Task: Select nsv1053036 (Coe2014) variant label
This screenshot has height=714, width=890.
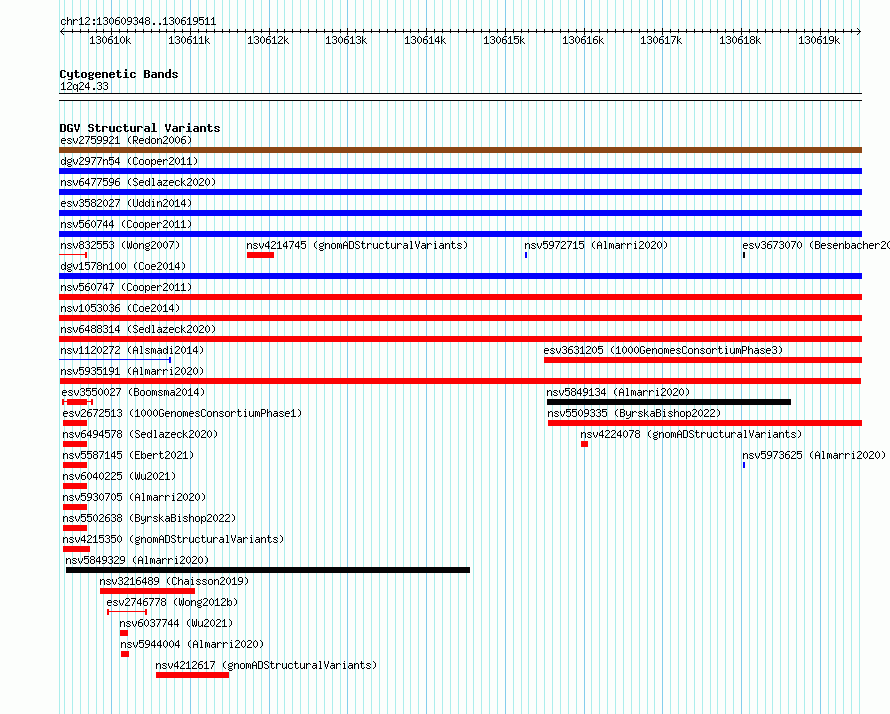Action: 120,308
